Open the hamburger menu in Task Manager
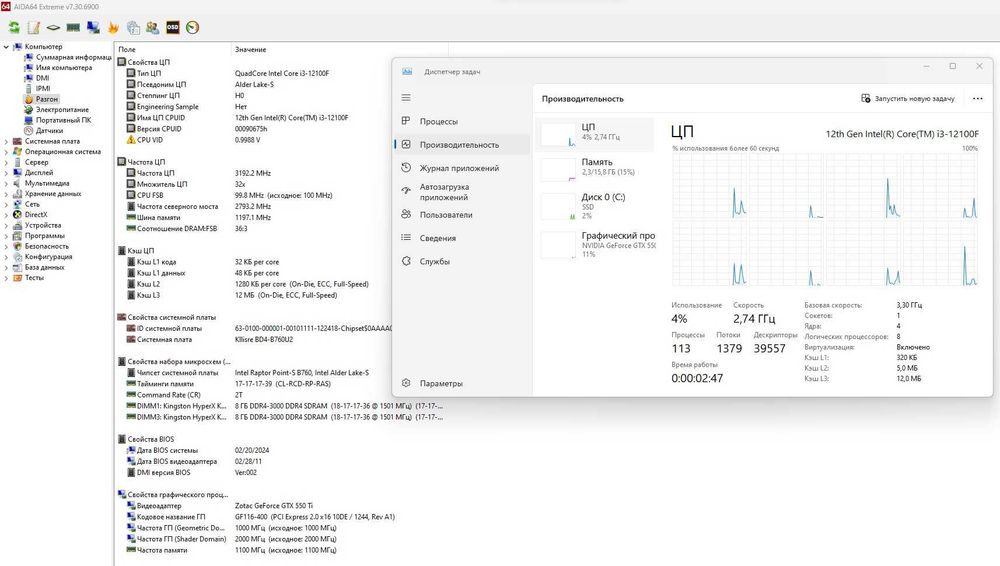 [406, 98]
